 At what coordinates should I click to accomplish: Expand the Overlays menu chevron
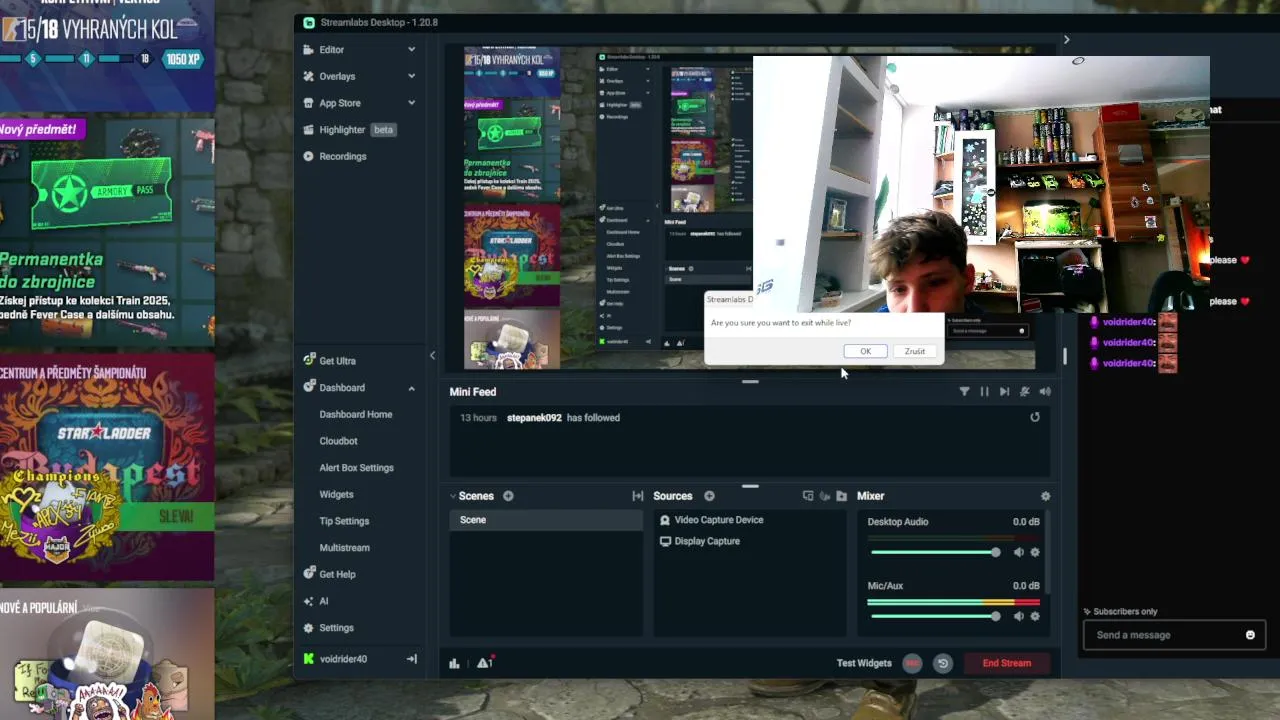411,76
